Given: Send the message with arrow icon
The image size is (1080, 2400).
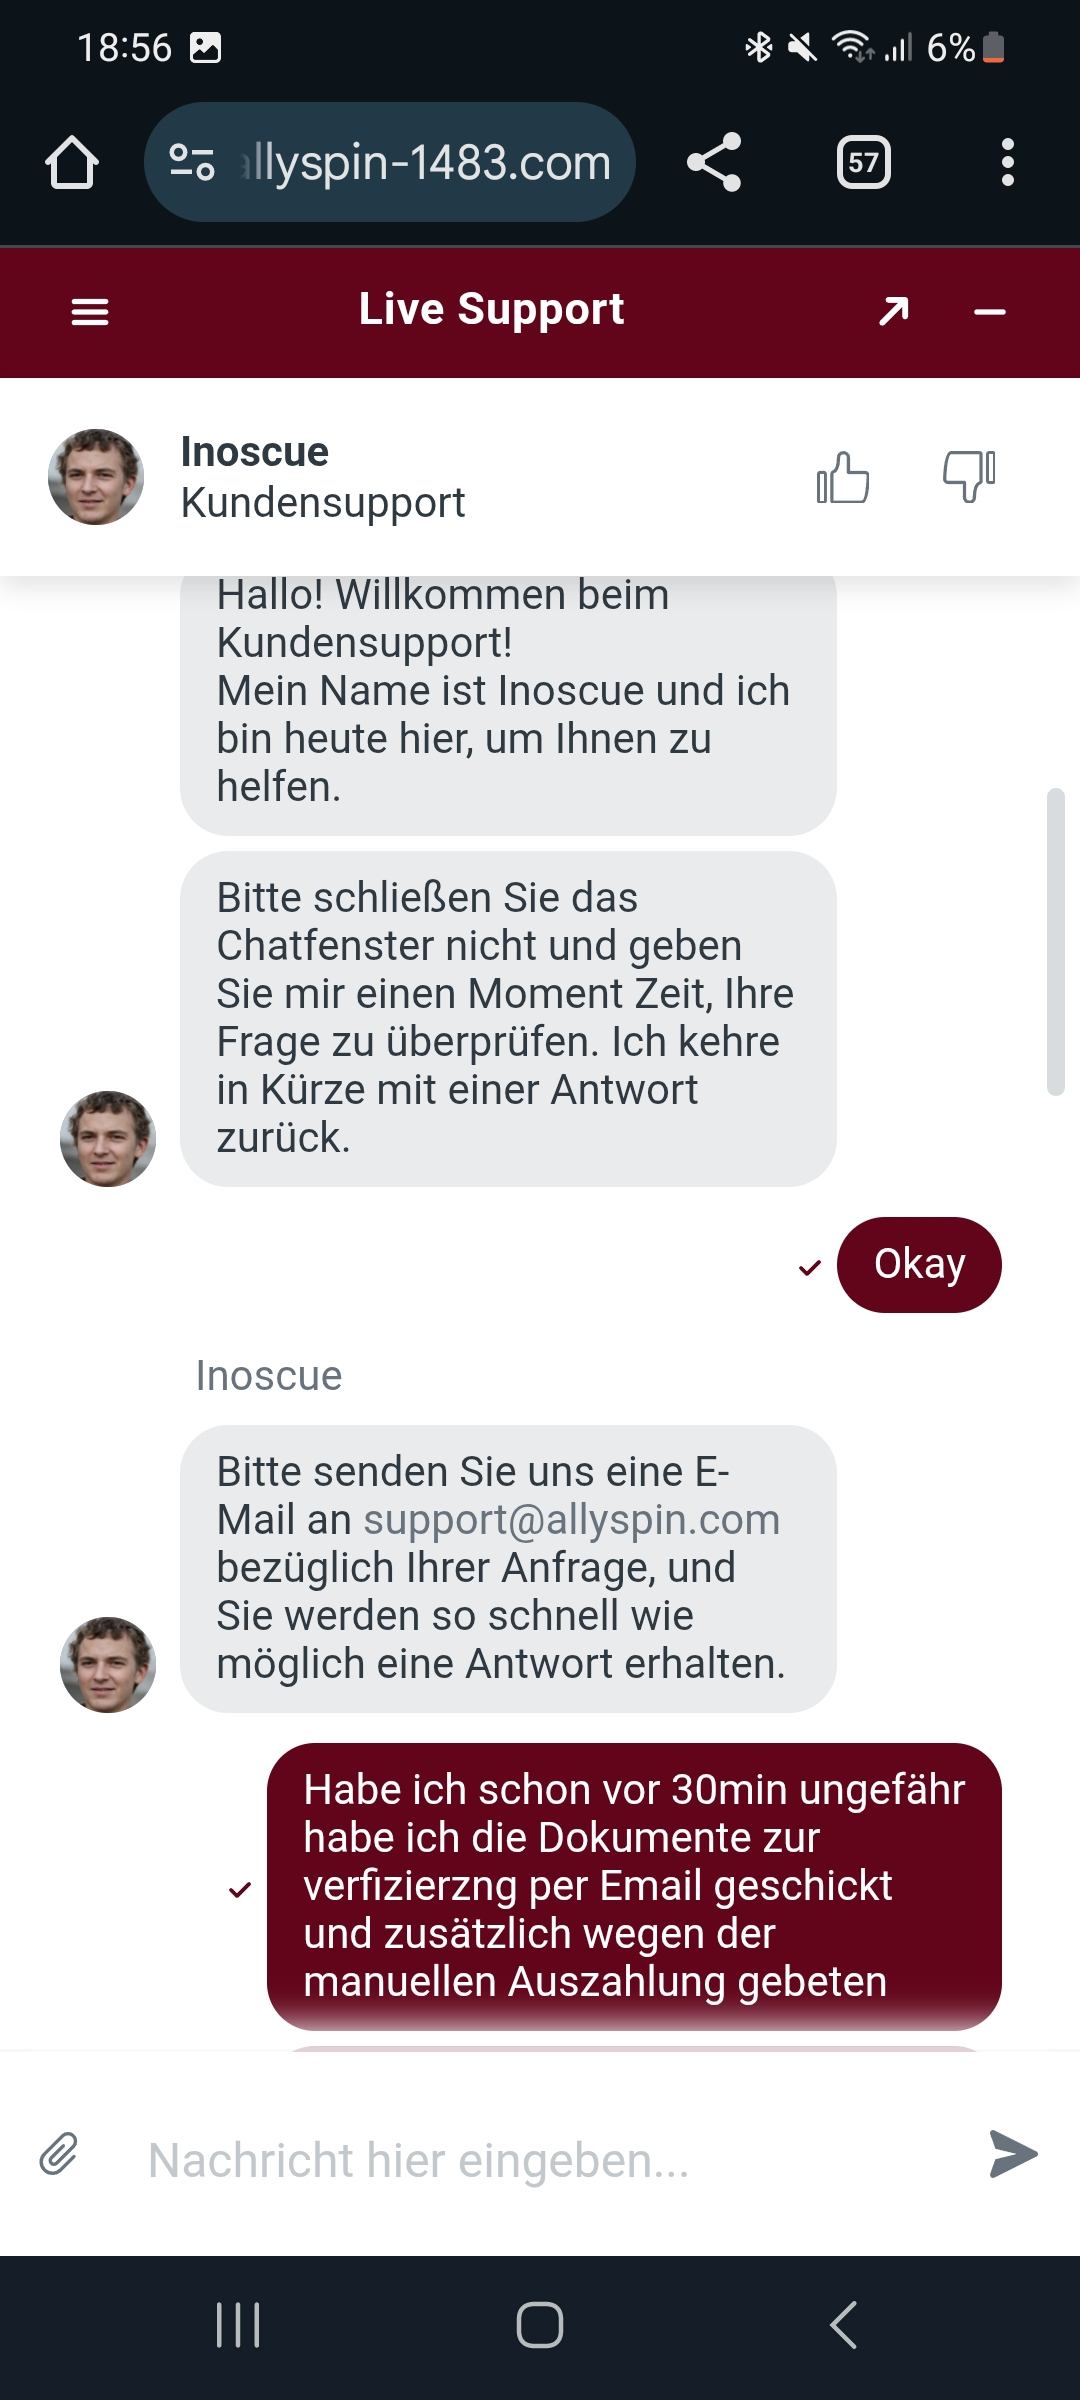Looking at the screenshot, I should click(1013, 2153).
